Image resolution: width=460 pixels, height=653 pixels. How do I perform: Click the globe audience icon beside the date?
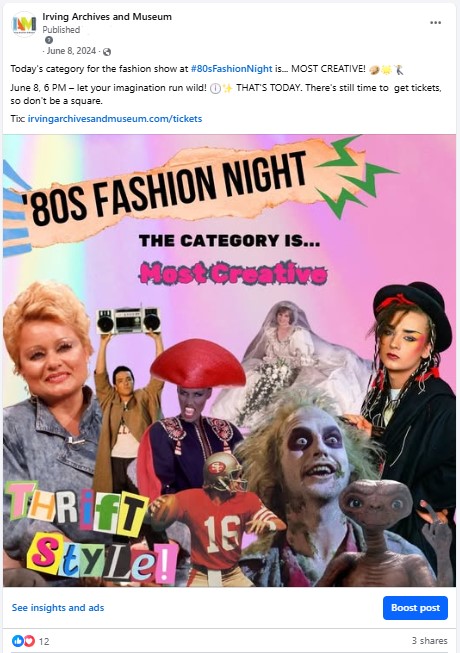(107, 52)
